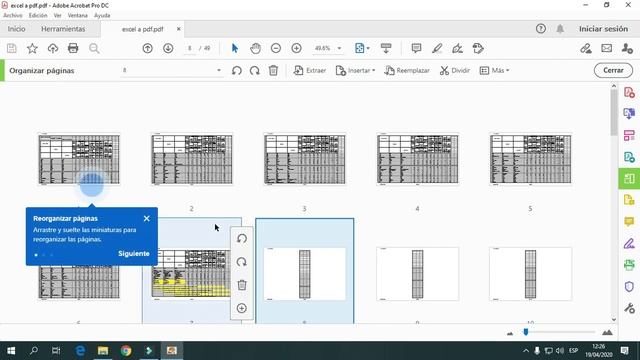Open Windows Start menu
Image resolution: width=640 pixels, height=360 pixels.
coord(11,350)
